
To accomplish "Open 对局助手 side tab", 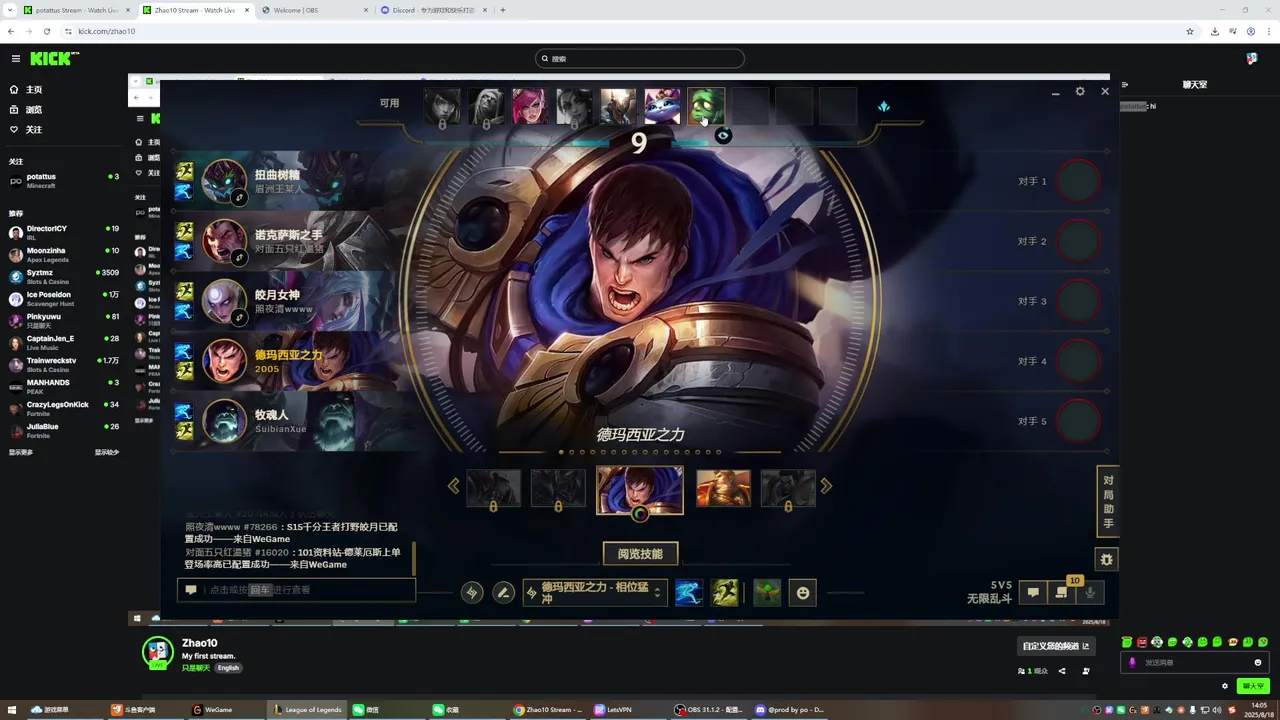I will [x=1108, y=500].
